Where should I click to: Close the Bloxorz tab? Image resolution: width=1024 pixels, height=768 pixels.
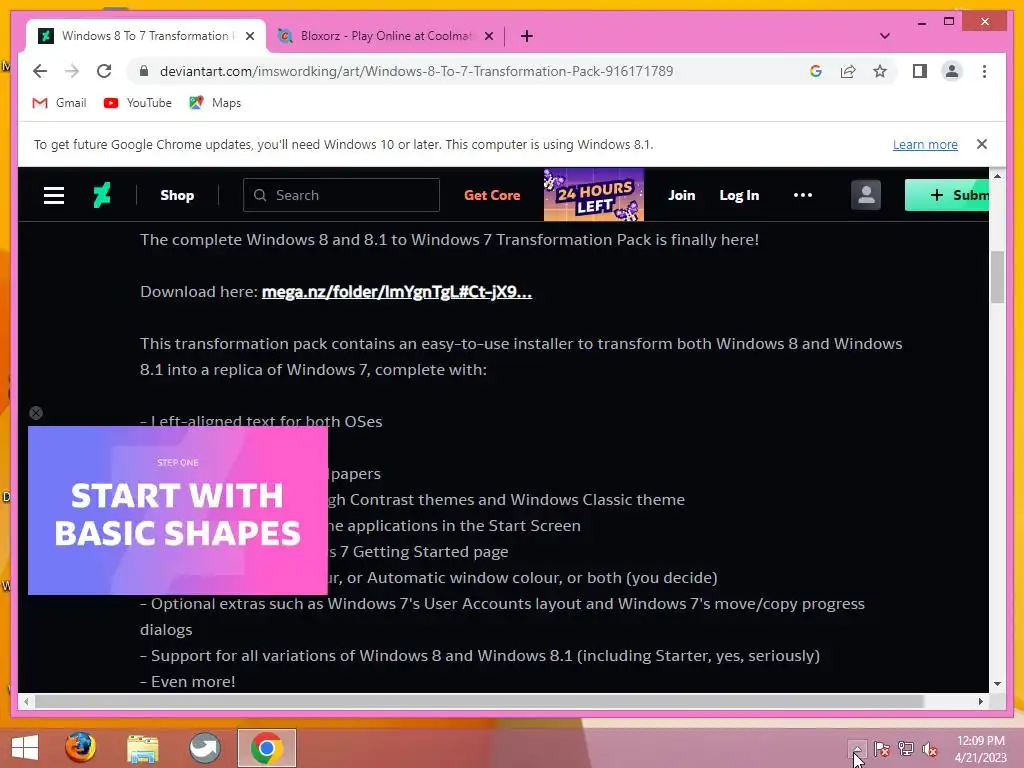click(488, 36)
